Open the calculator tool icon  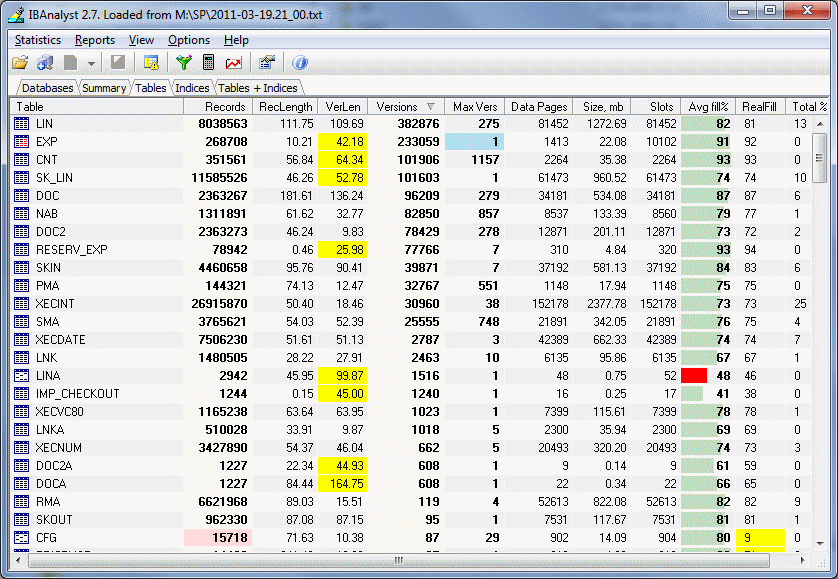point(208,63)
